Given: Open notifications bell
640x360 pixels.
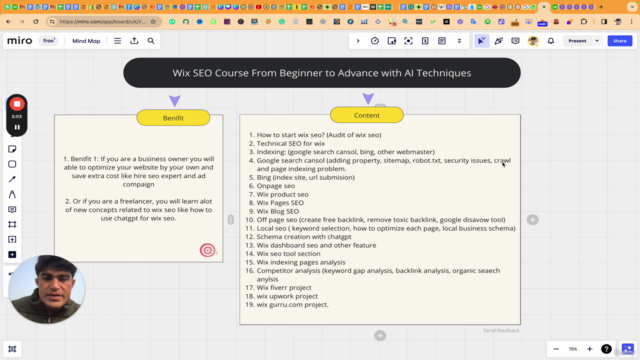Looking at the screenshot, I should (x=551, y=41).
